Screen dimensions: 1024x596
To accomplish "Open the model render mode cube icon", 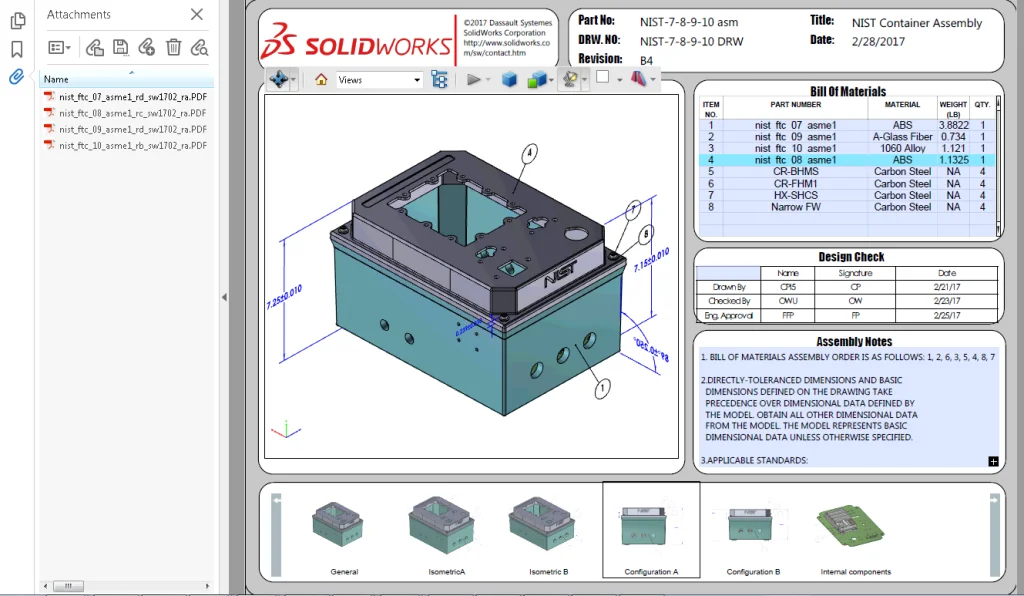I will point(507,80).
